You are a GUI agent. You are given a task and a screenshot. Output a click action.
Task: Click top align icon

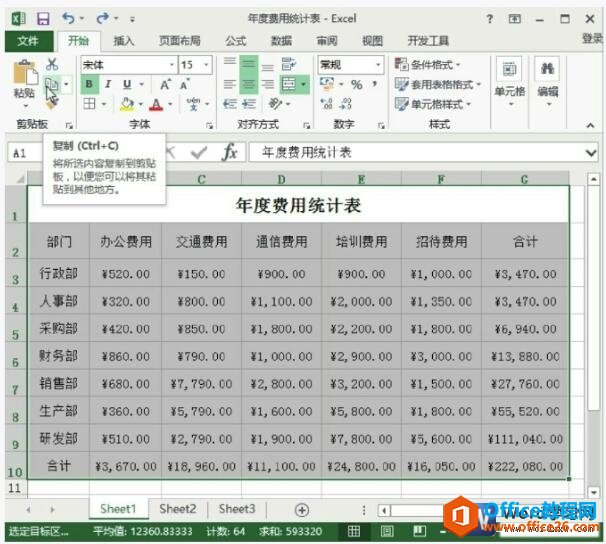click(230, 63)
